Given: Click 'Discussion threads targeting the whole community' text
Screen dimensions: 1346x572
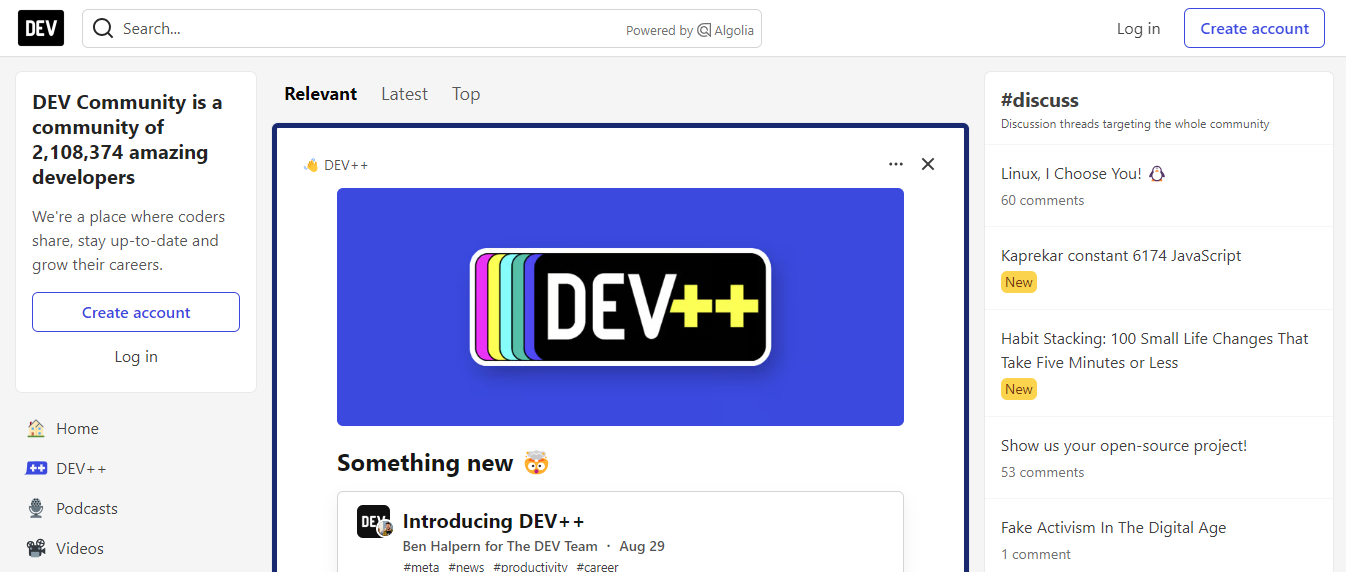Looking at the screenshot, I should click(1135, 124).
